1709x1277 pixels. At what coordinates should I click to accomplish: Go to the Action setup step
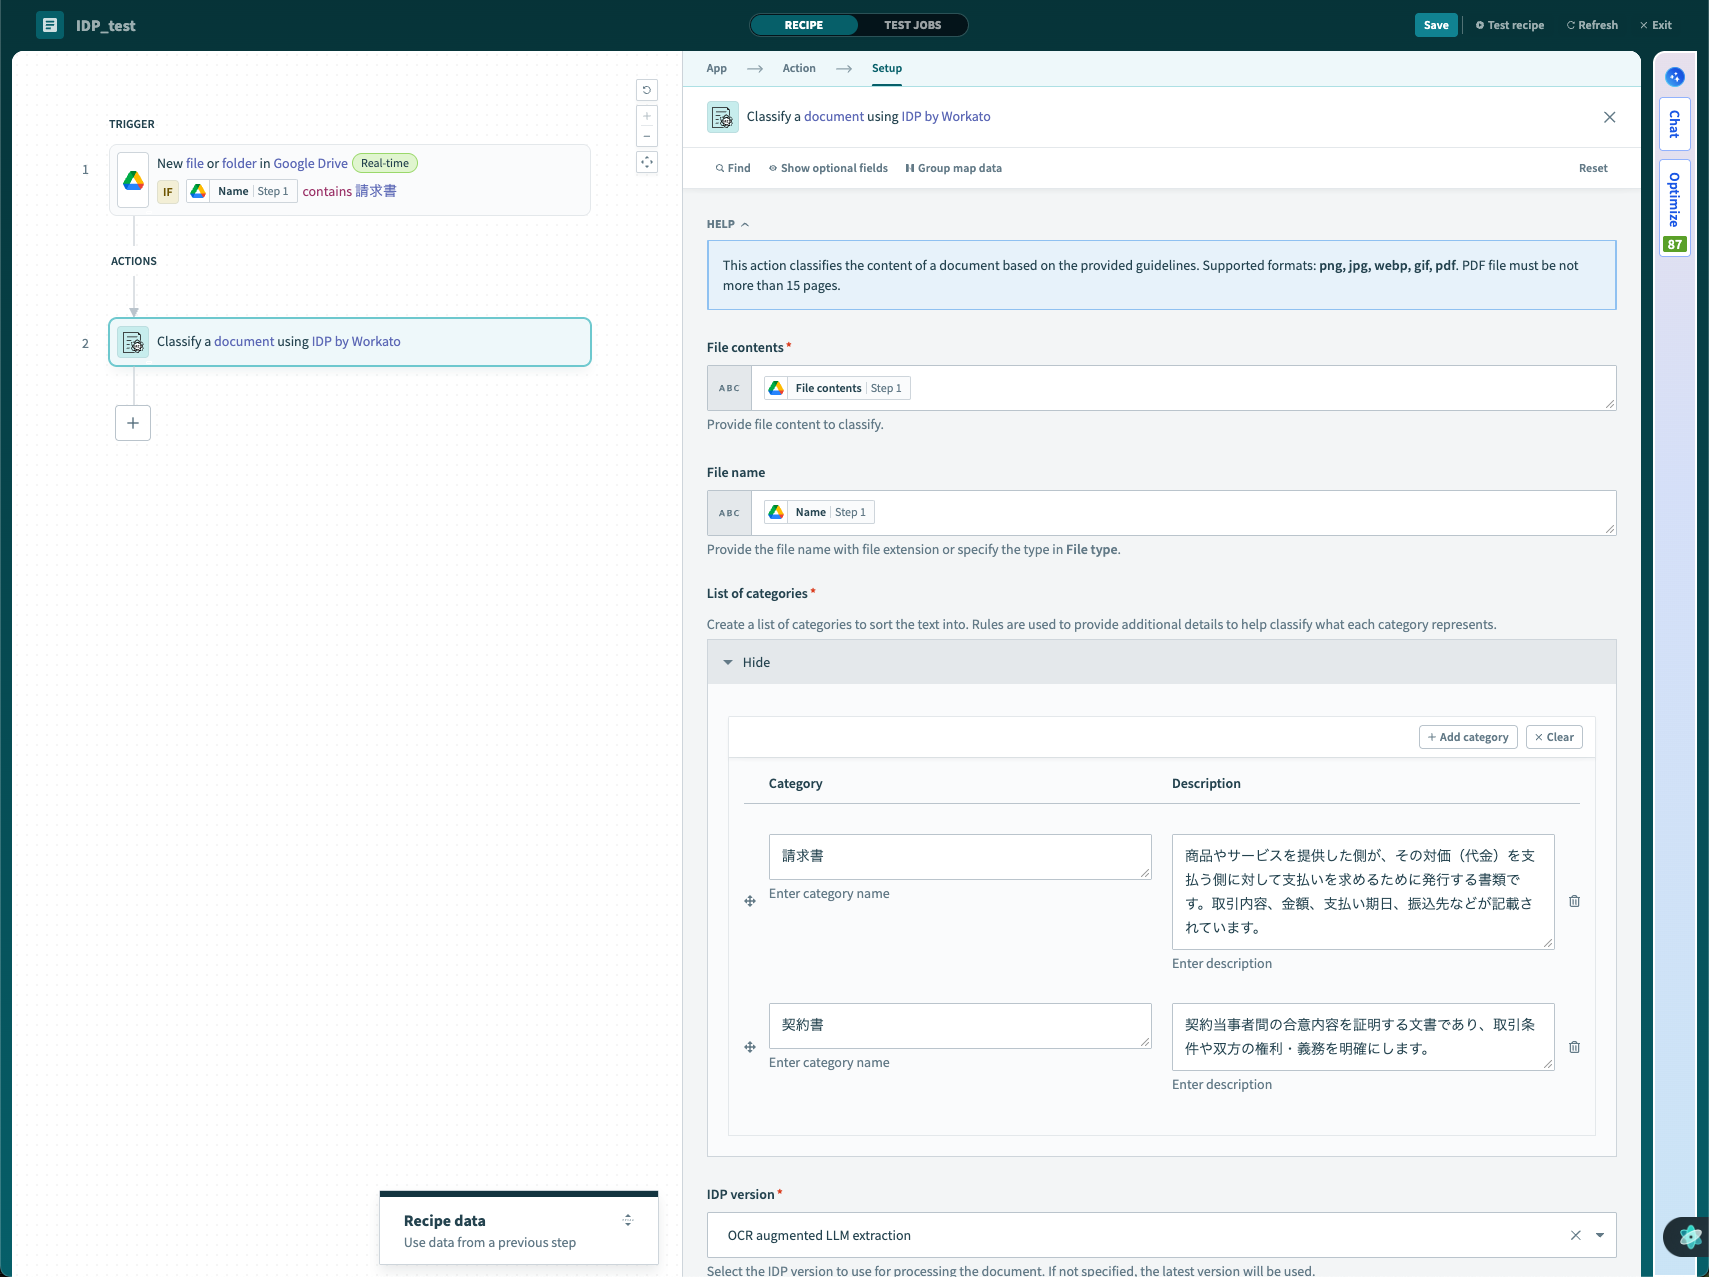click(x=799, y=68)
